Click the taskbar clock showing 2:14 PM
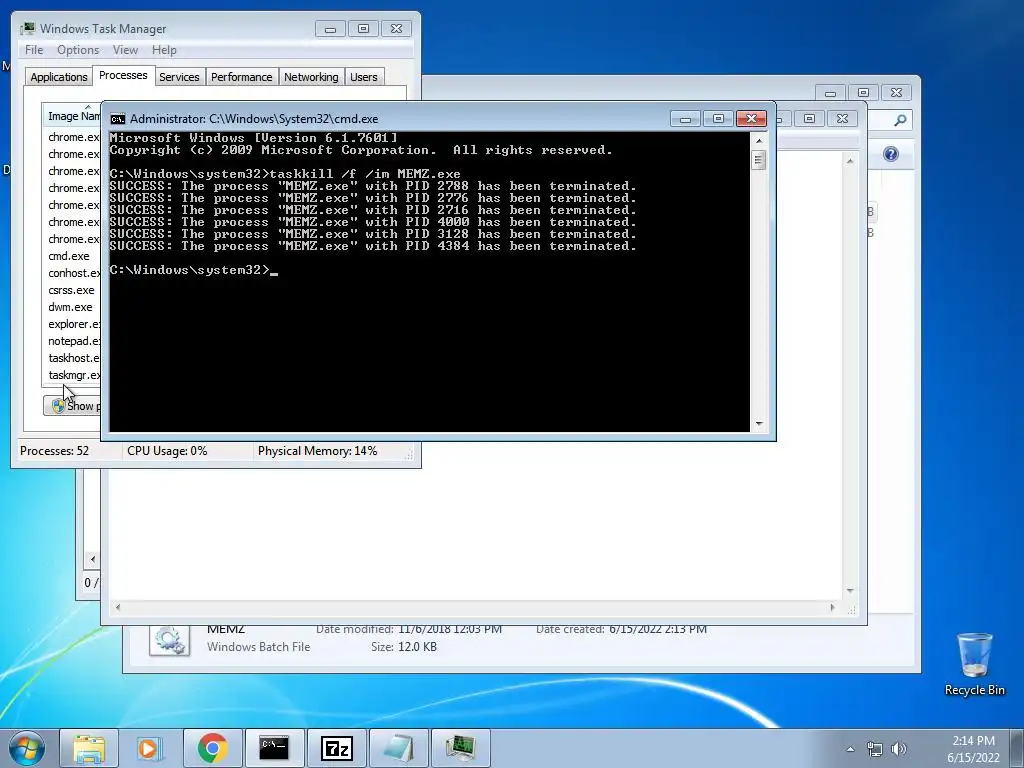This screenshot has width=1024, height=768. [x=973, y=748]
